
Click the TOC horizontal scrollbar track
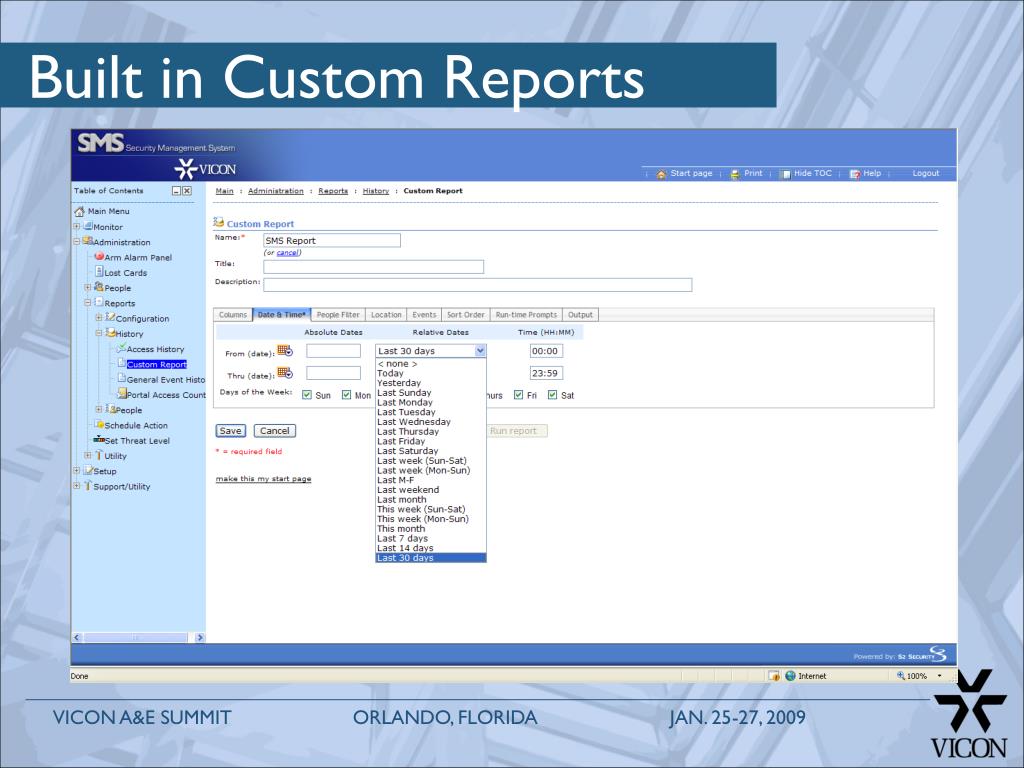pyautogui.click(x=138, y=637)
